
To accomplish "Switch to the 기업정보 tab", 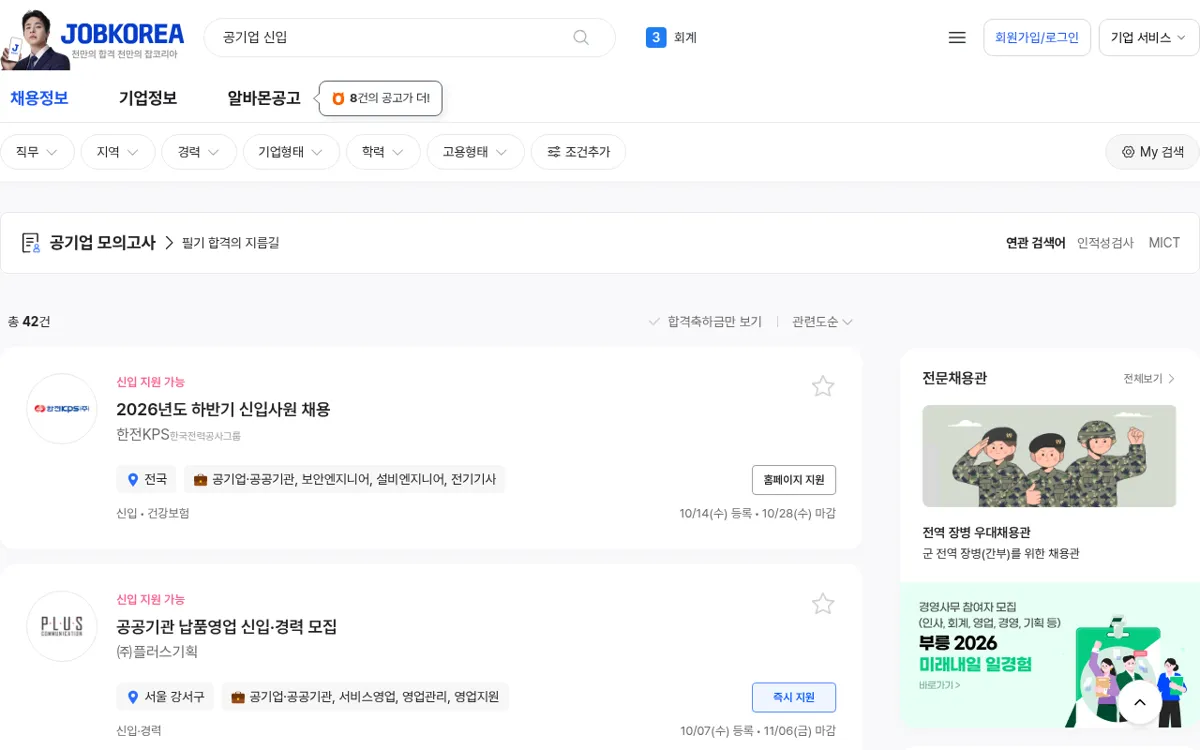I will pos(148,98).
